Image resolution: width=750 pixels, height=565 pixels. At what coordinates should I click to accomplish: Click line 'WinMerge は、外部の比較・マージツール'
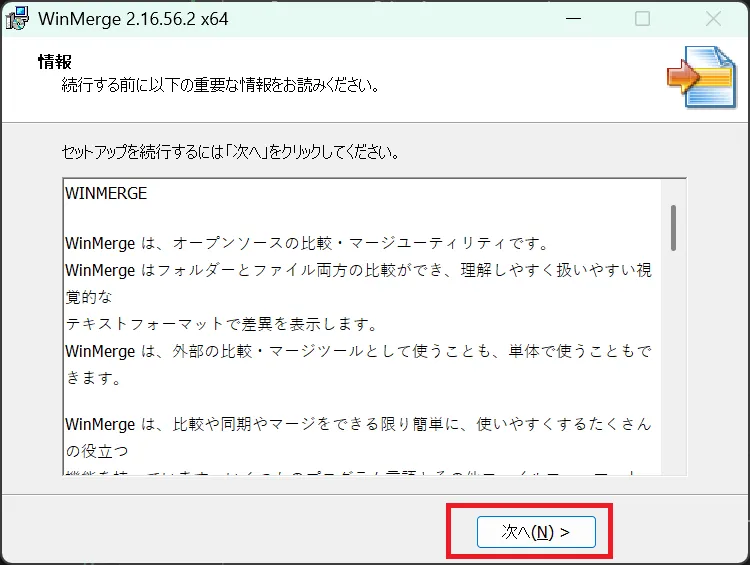pos(358,351)
